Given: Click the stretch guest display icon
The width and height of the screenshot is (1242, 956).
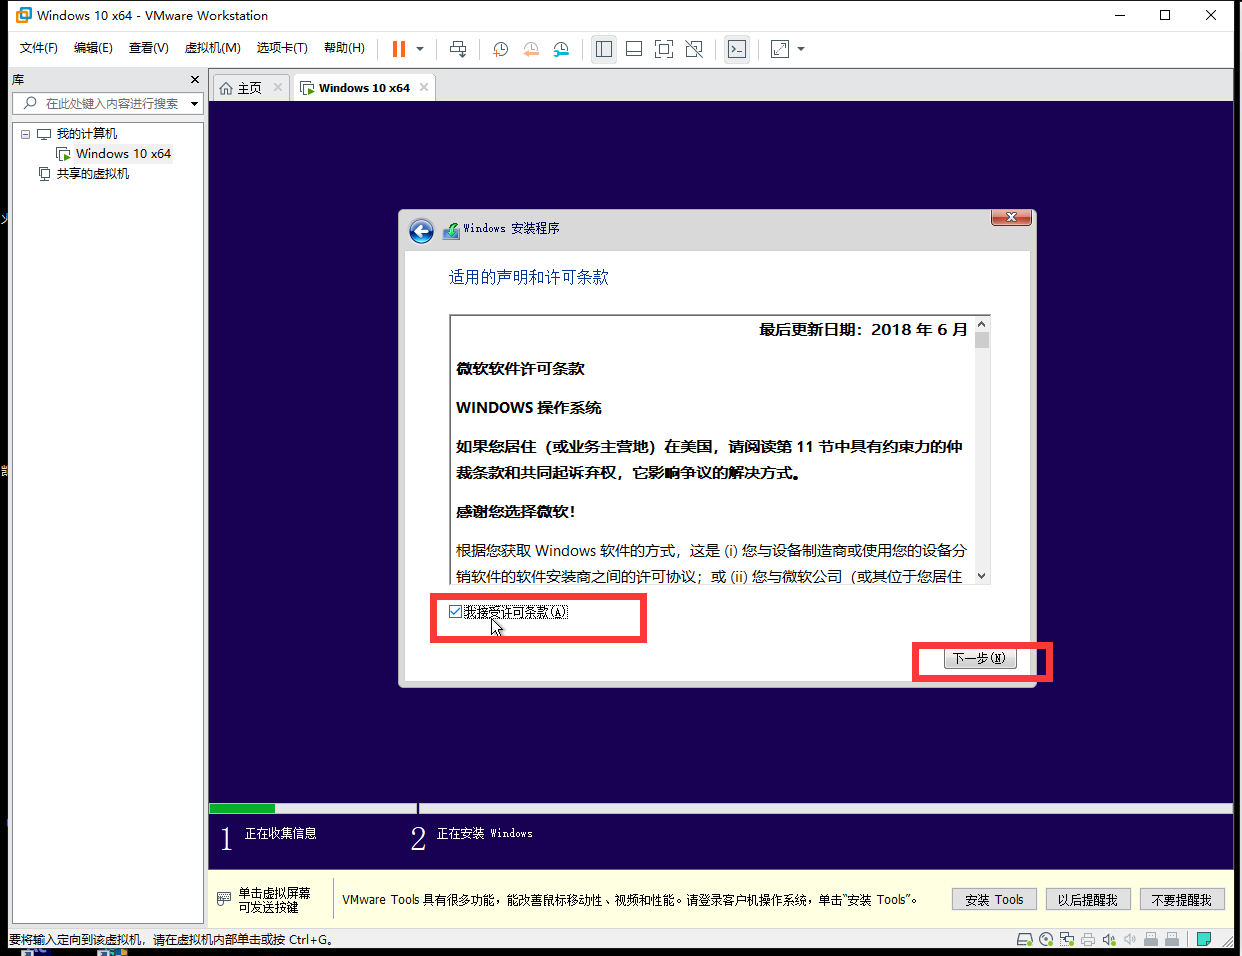Looking at the screenshot, I should point(780,49).
